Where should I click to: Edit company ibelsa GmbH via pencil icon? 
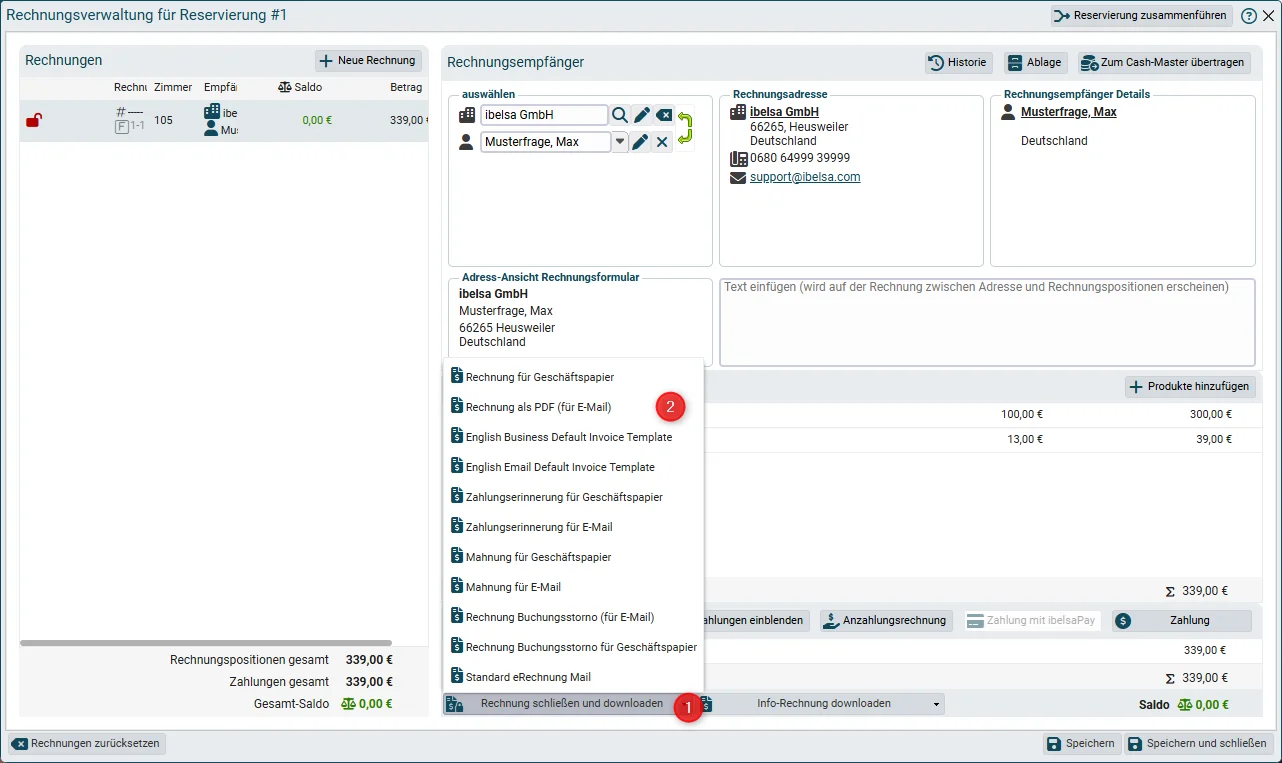(x=642, y=115)
